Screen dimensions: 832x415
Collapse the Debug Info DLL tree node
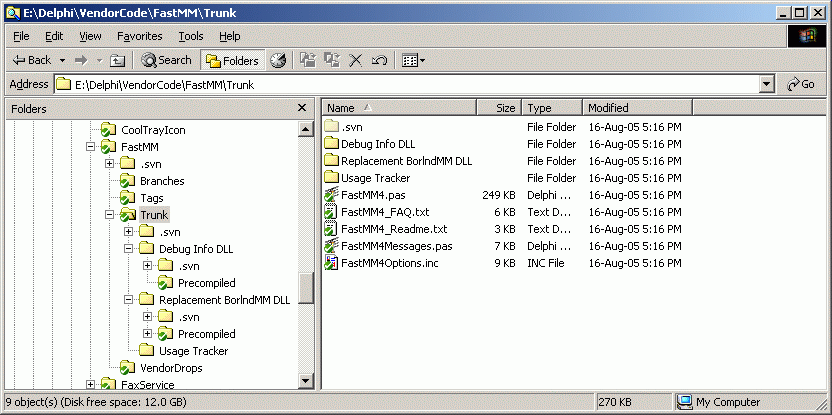coord(128,249)
